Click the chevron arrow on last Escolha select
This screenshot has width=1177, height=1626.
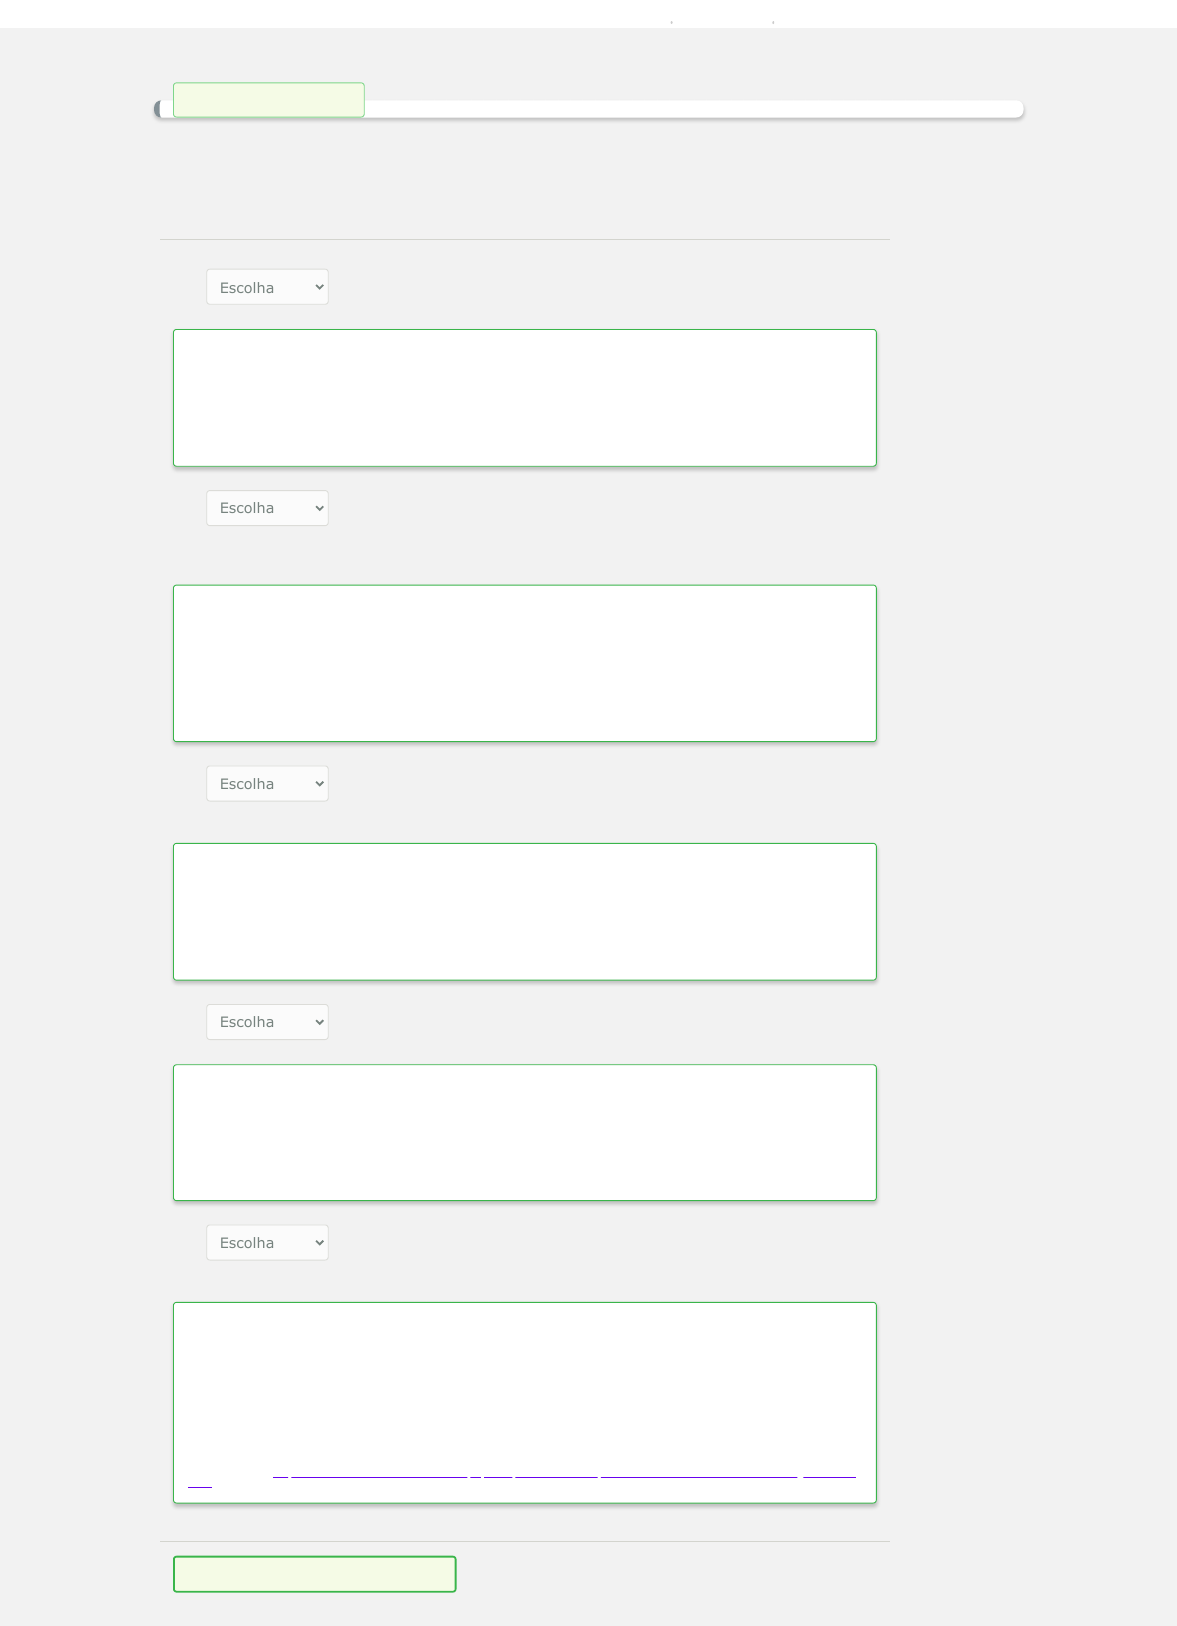coord(319,1244)
